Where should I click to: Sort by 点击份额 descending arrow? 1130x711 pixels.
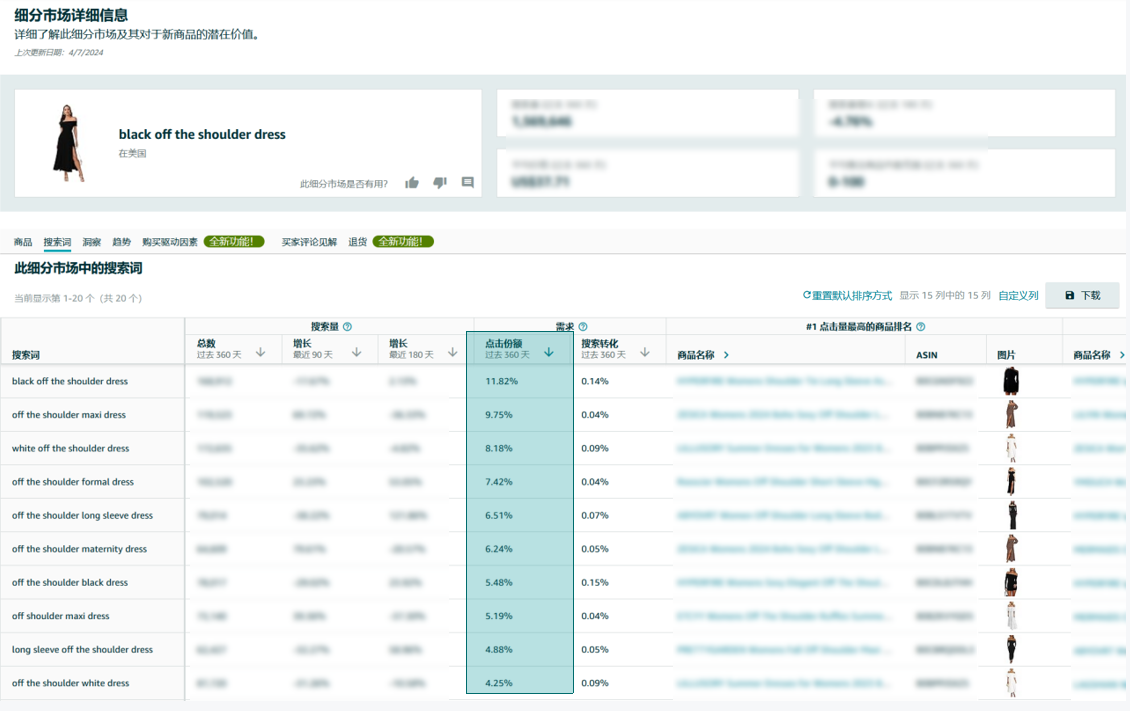[549, 352]
